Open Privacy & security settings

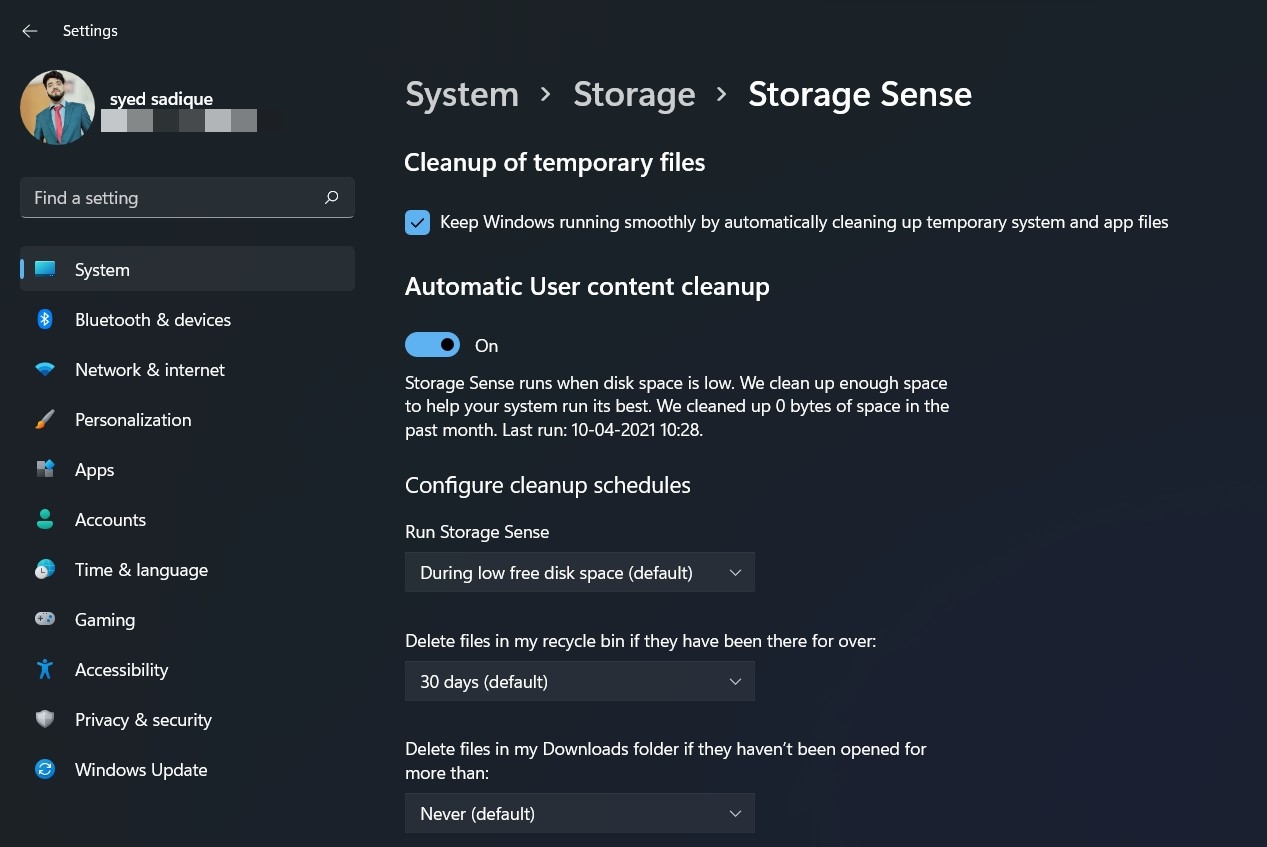tap(143, 719)
